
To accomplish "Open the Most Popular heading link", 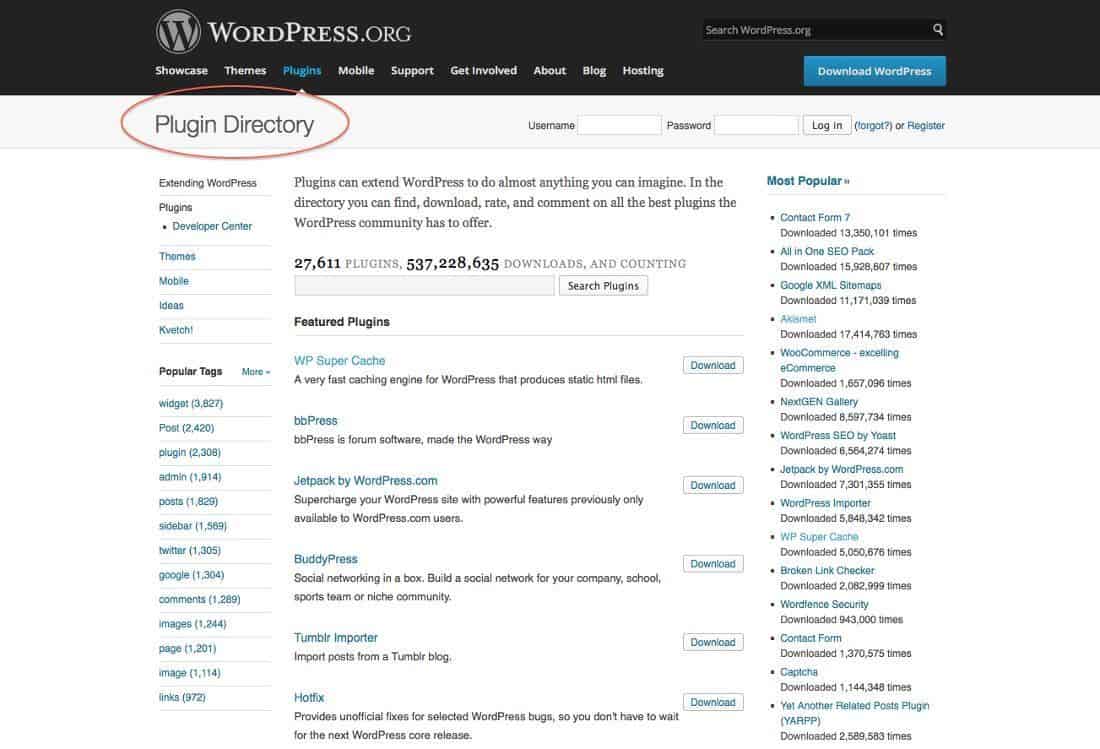I will (807, 181).
